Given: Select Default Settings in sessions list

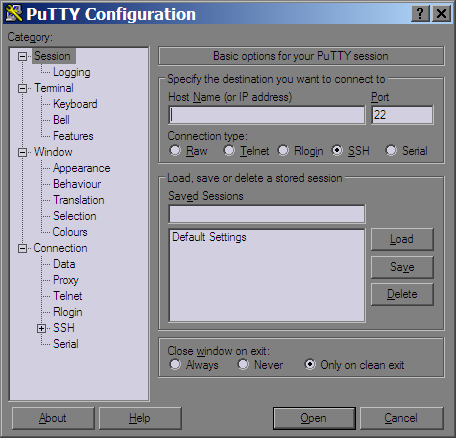Looking at the screenshot, I should tap(209, 237).
